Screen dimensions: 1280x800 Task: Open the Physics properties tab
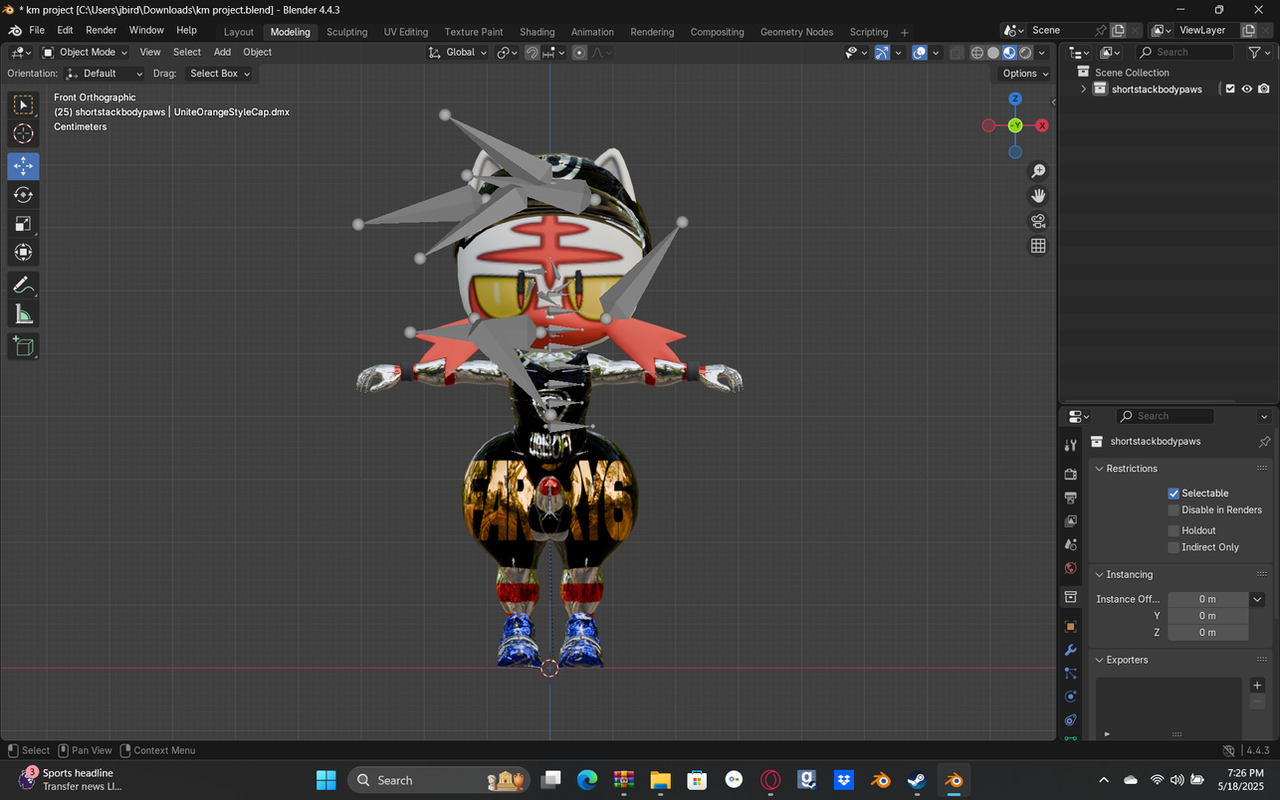point(1070,696)
